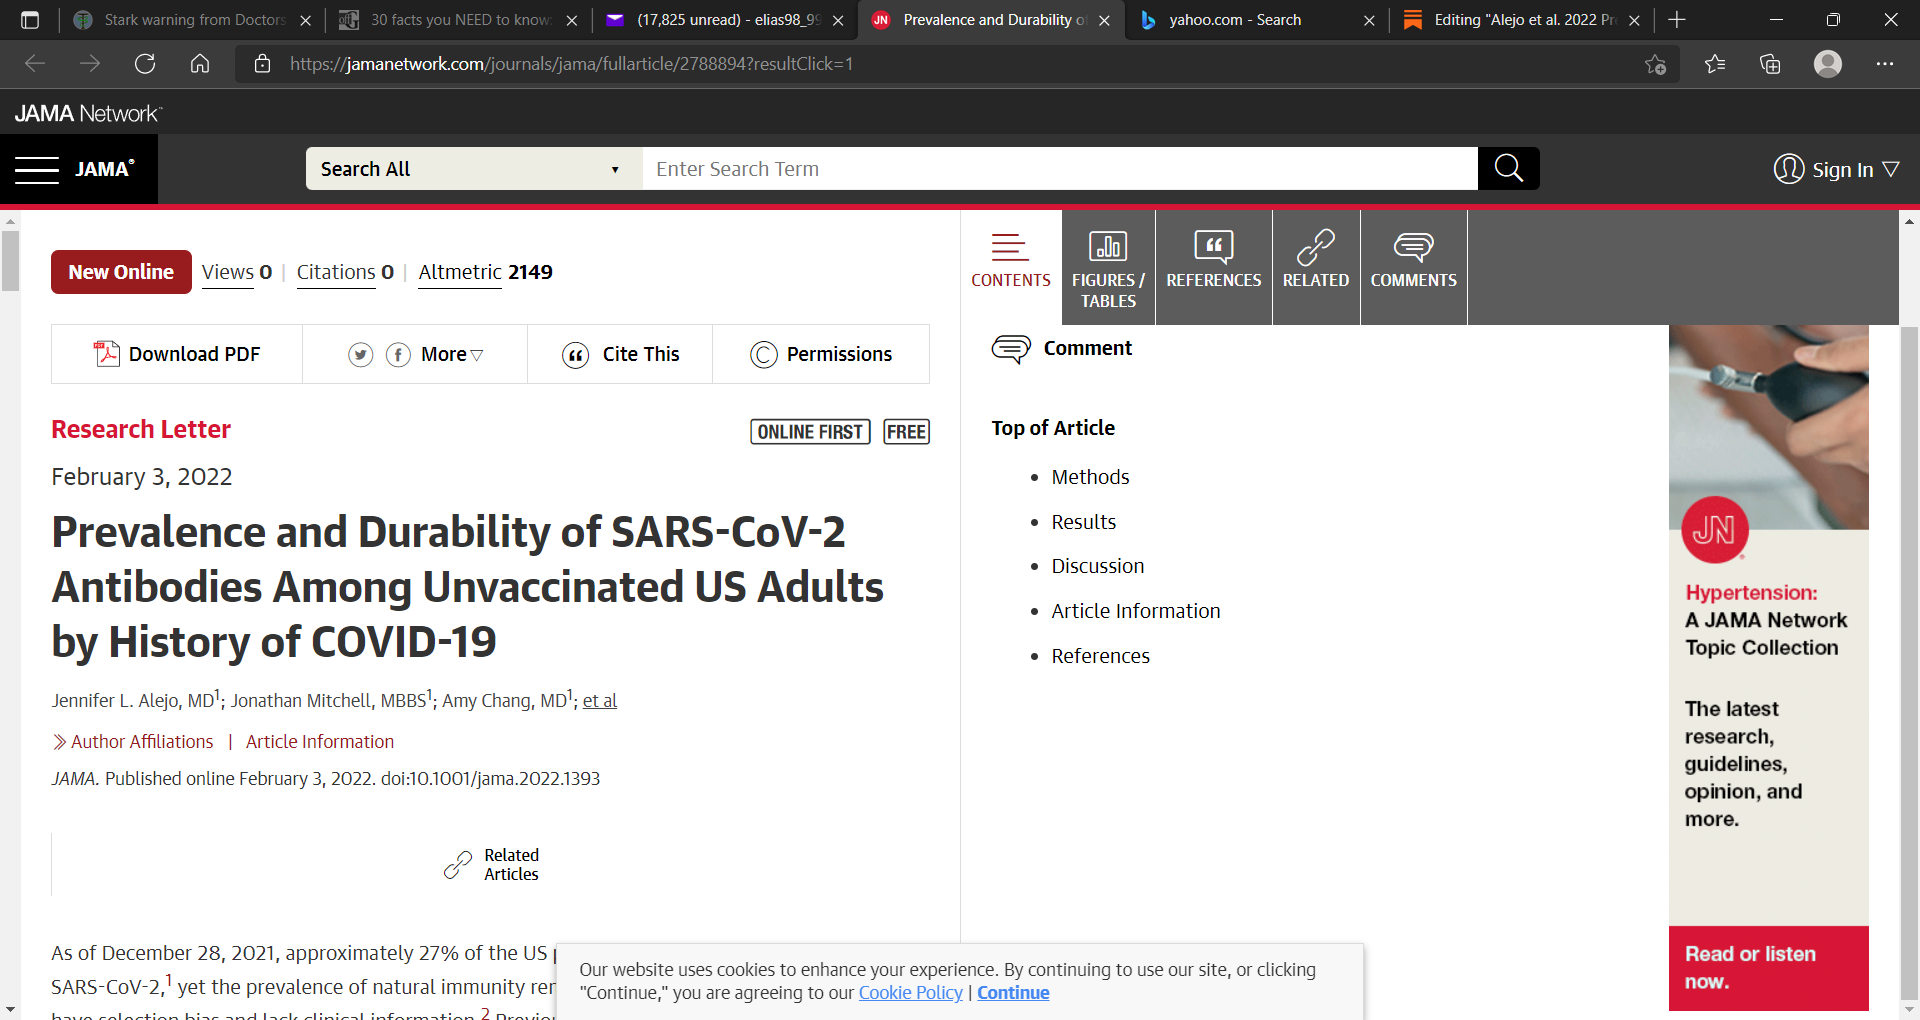Viewport: 1920px width, 1020px height.
Task: Click the magnifier search button
Action: click(1509, 168)
